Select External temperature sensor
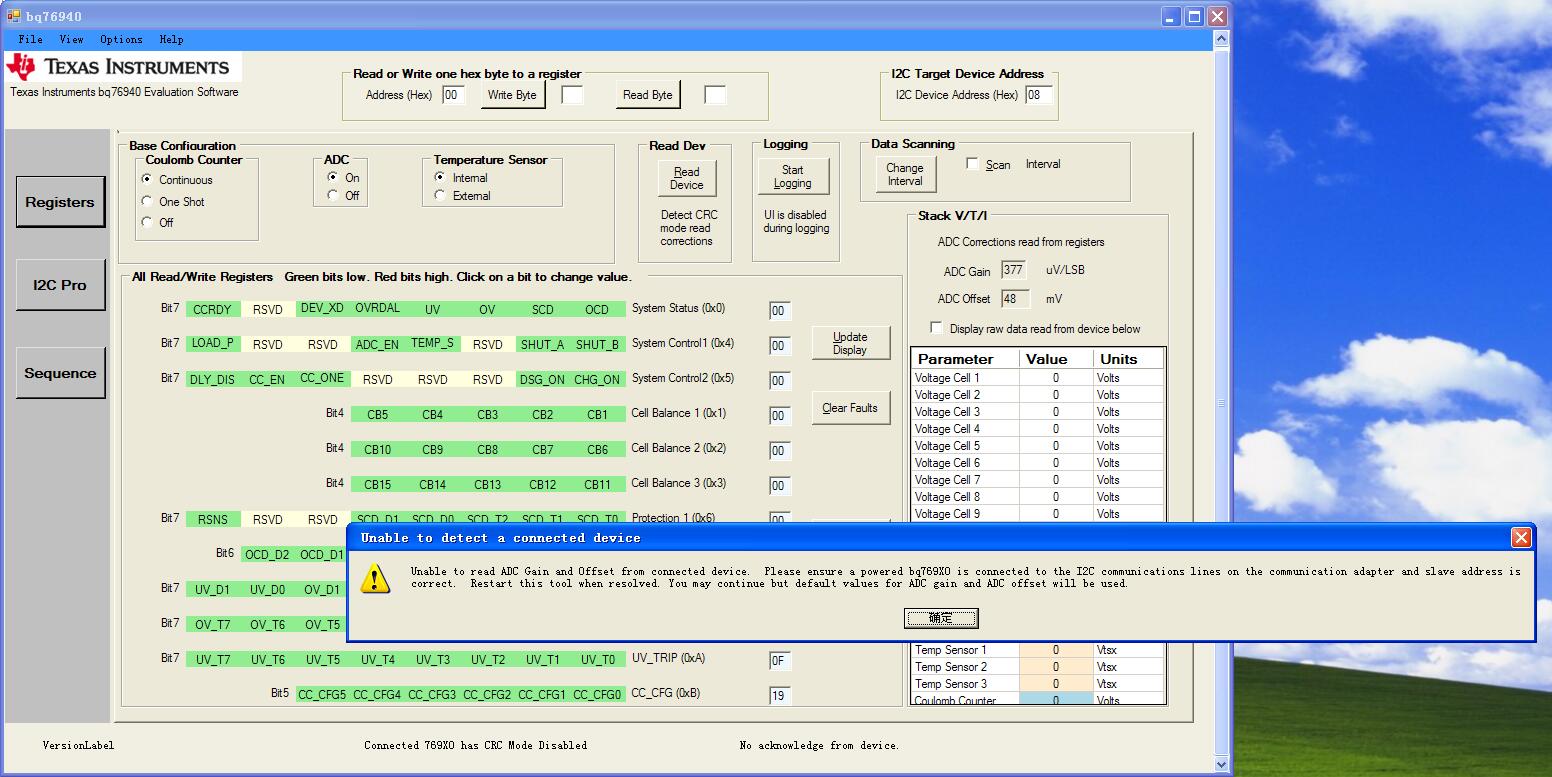The image size is (1552, 777). [462, 196]
